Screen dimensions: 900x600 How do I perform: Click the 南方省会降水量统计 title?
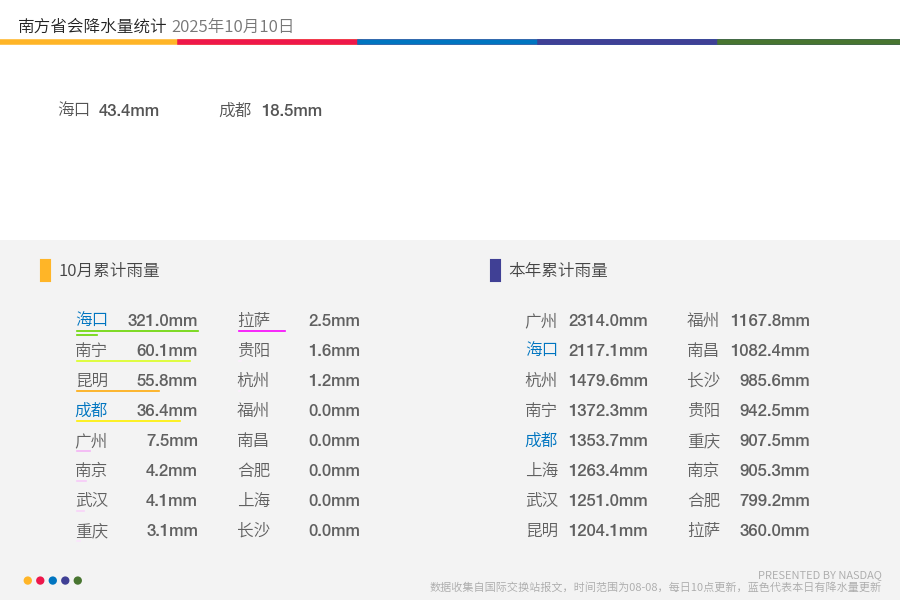[92, 26]
